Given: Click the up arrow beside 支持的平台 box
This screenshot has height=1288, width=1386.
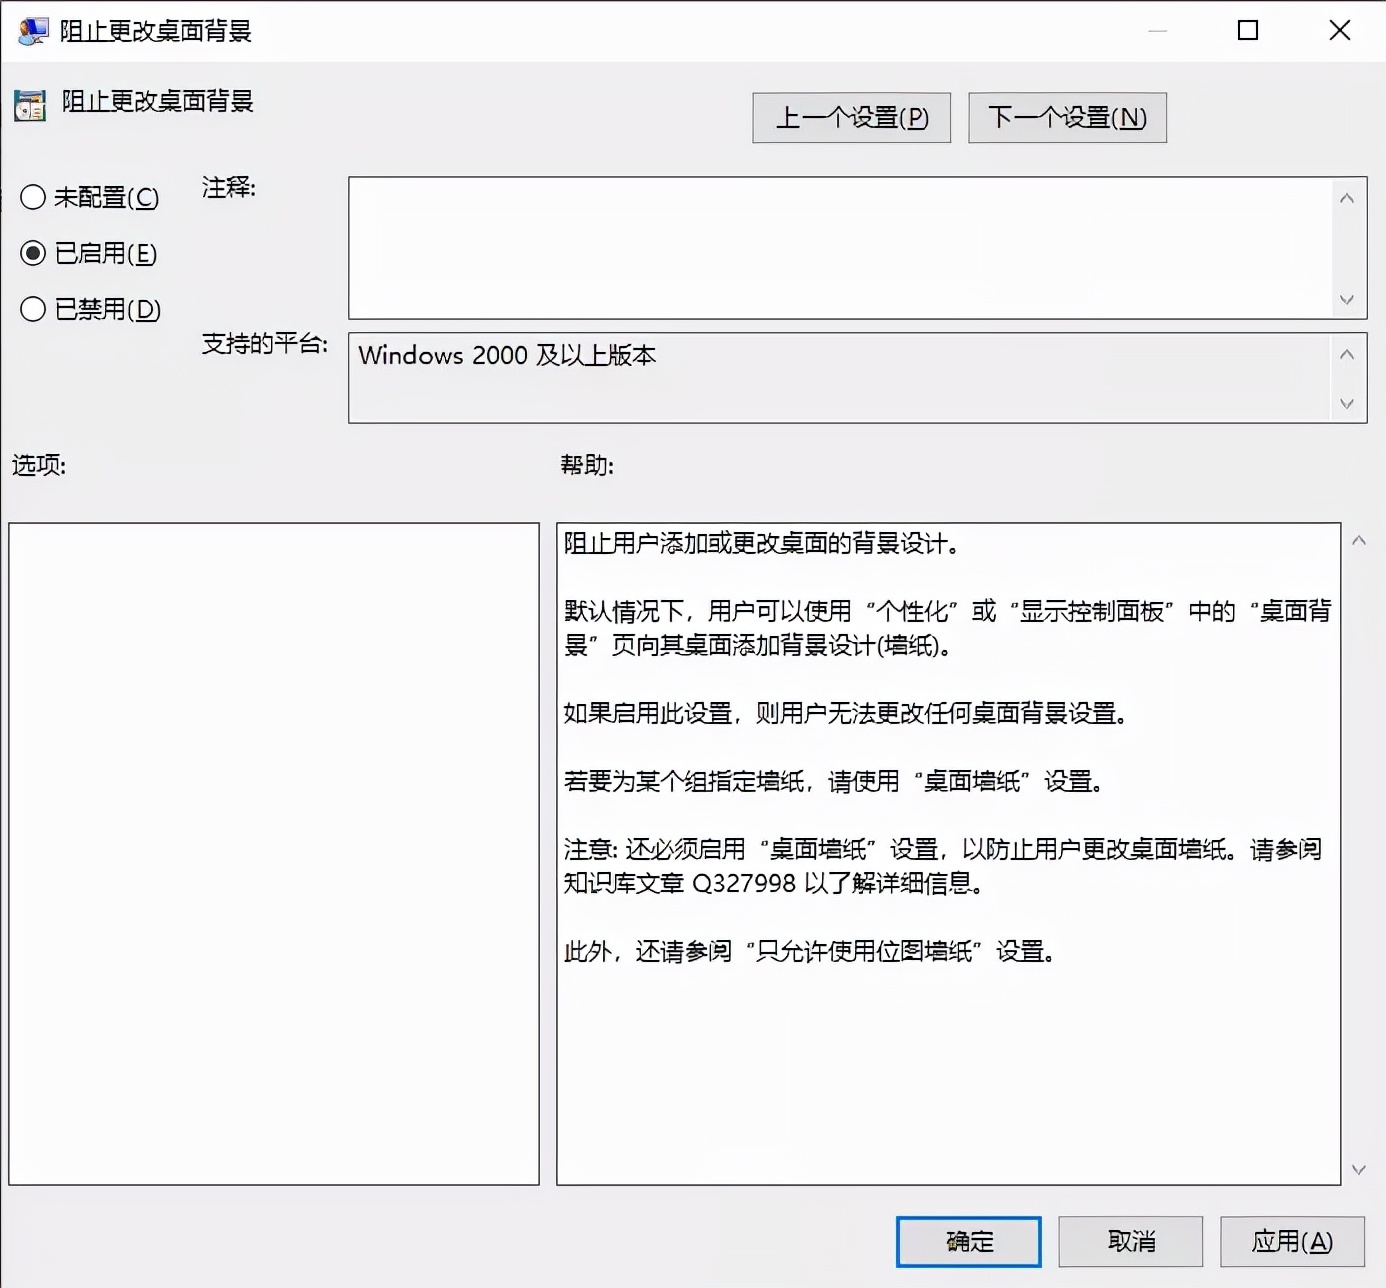Looking at the screenshot, I should [x=1347, y=351].
